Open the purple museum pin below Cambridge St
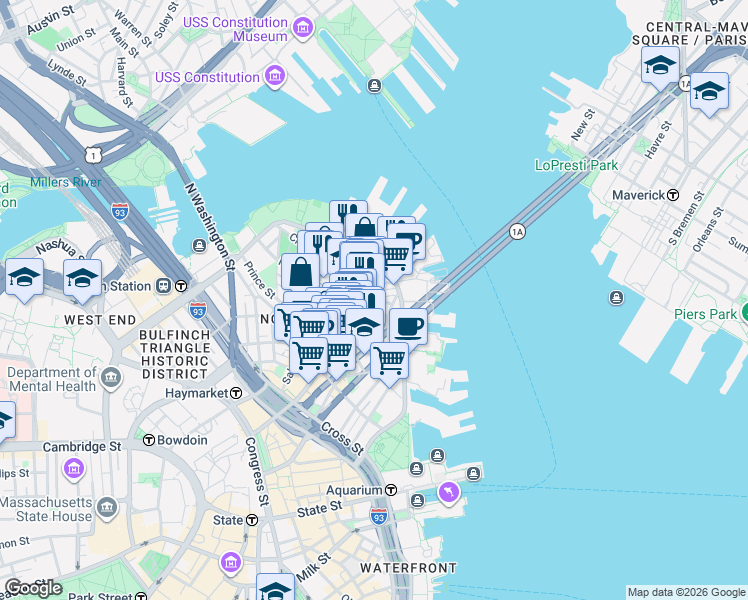The height and width of the screenshot is (600, 748). [74, 468]
